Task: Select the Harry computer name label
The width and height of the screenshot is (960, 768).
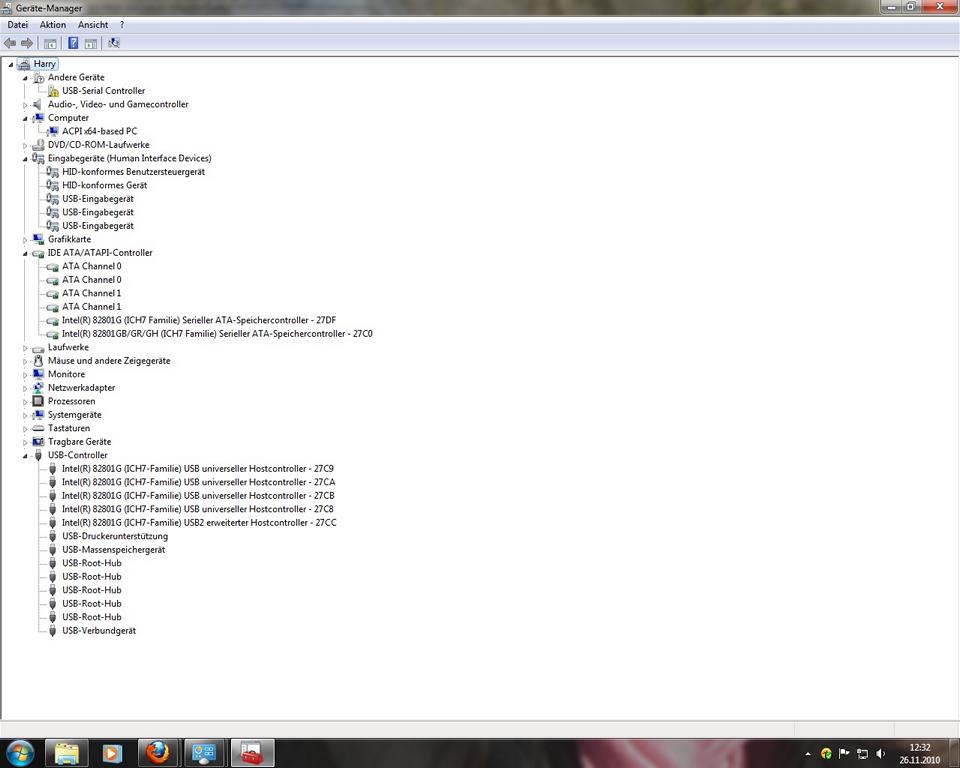Action: (45, 64)
